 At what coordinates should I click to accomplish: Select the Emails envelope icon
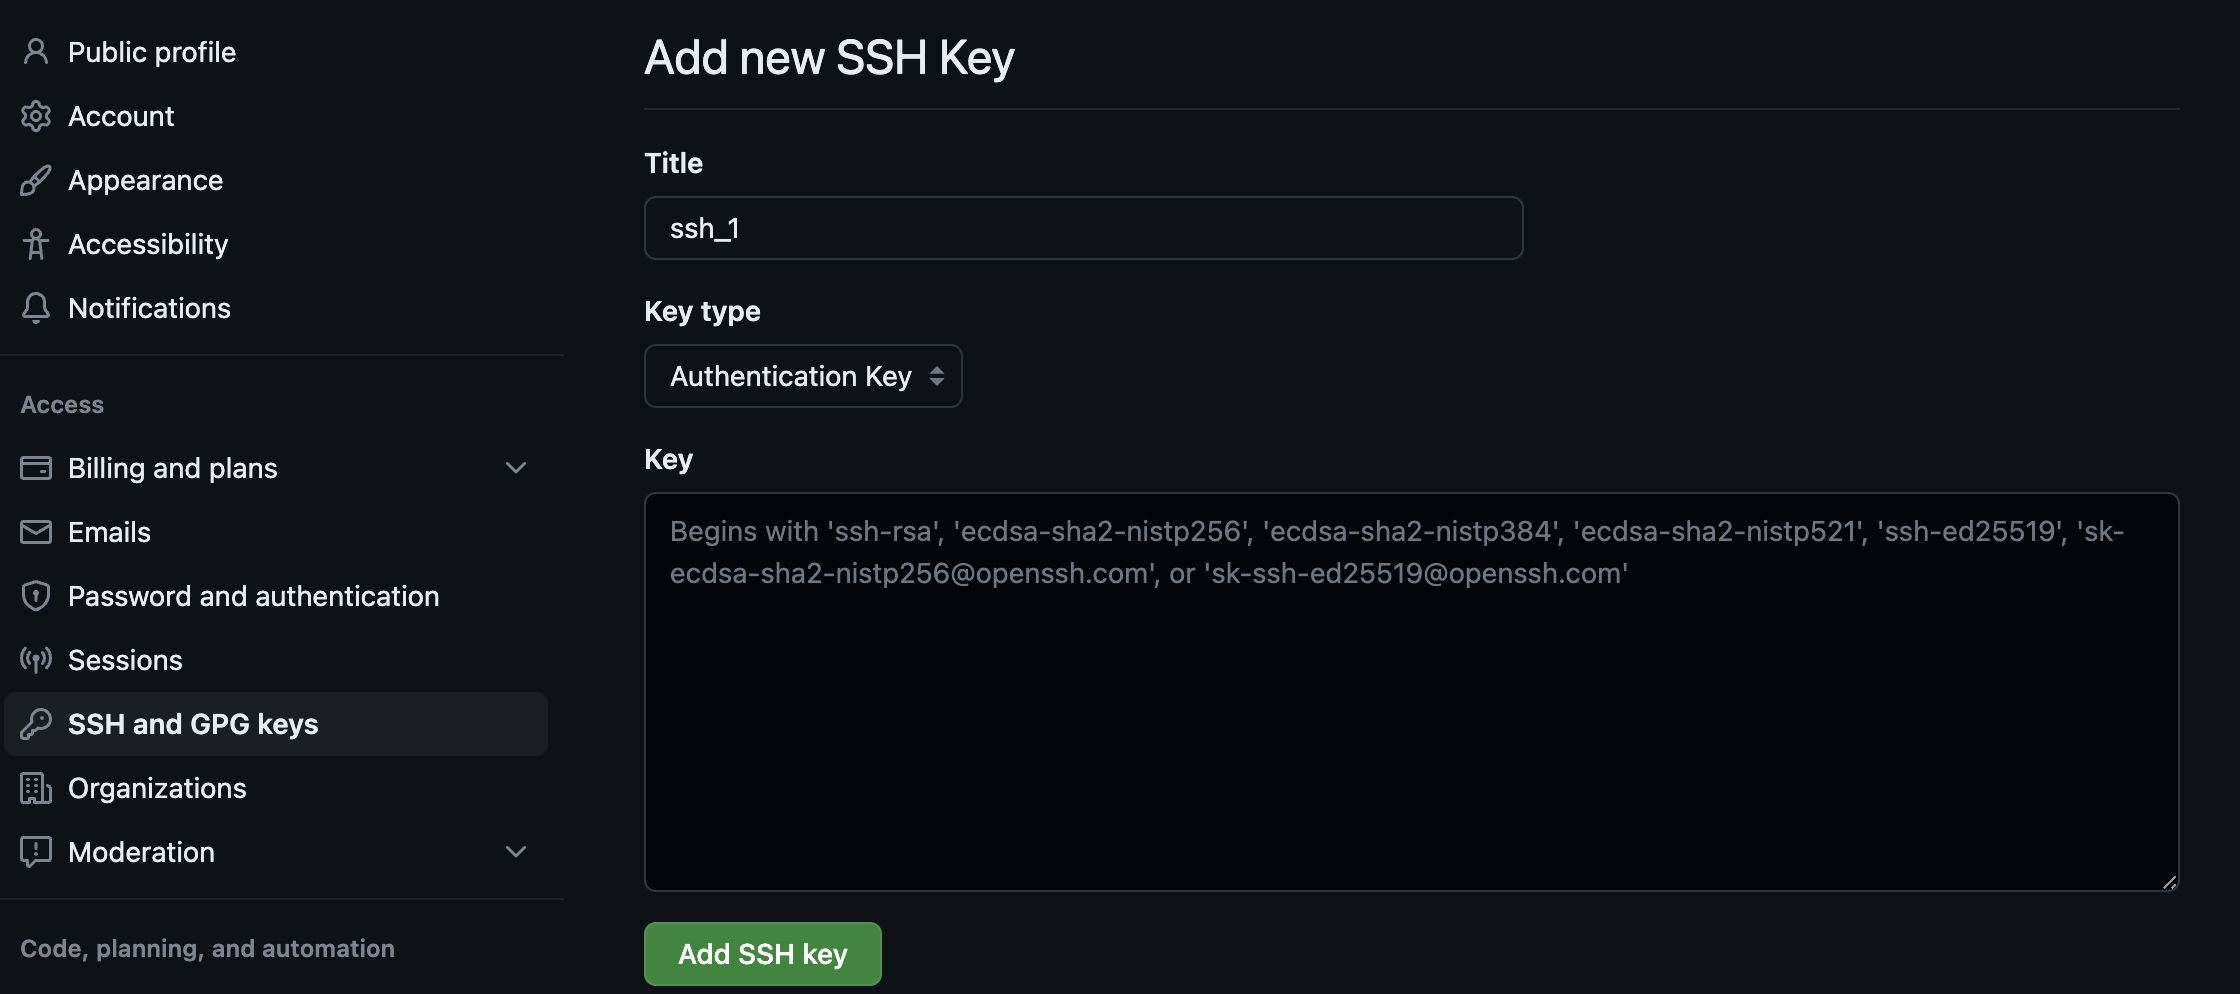36,531
